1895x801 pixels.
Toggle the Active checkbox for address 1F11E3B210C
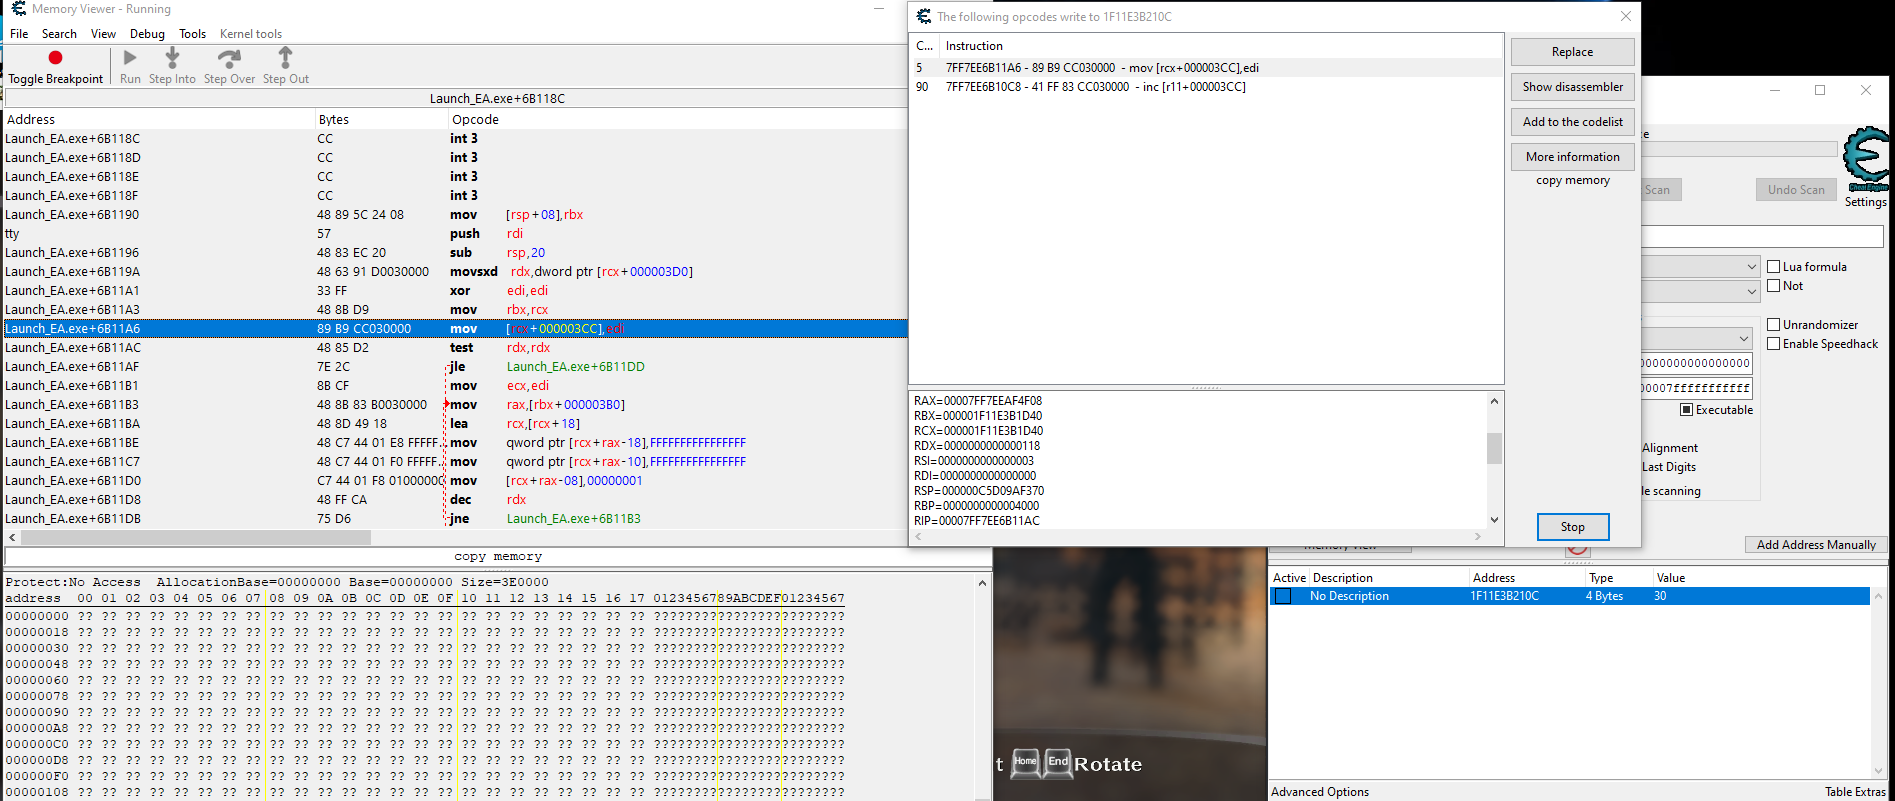(1283, 596)
